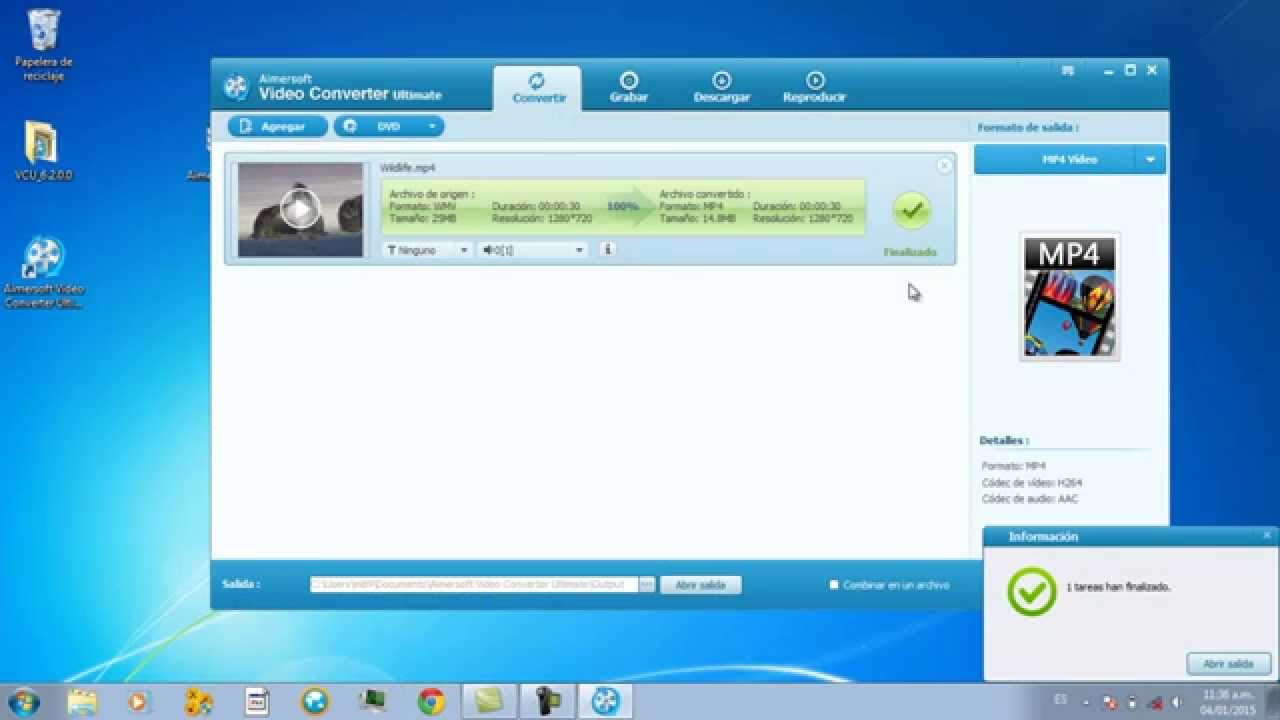Click the MP4 Video output format button
The height and width of the screenshot is (720, 1280).
(x=1055, y=159)
